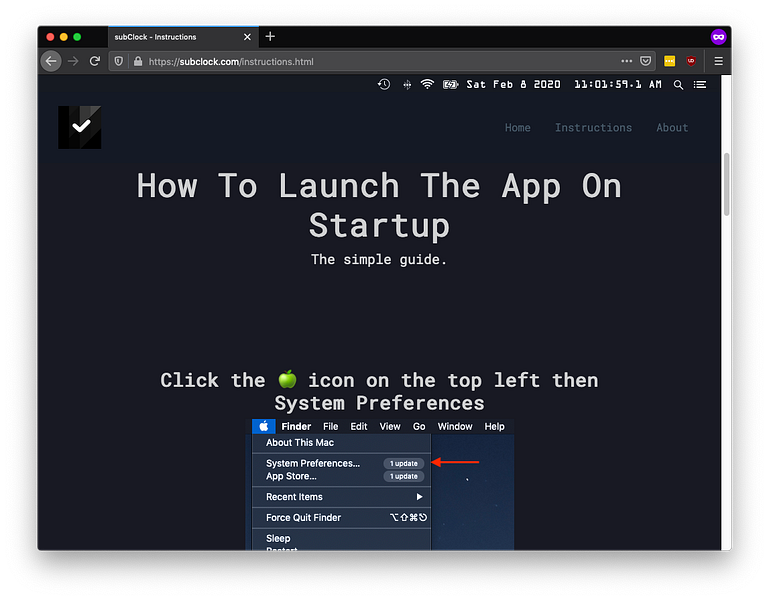769x600 pixels.
Task: Save page to Pocket
Action: click(645, 61)
